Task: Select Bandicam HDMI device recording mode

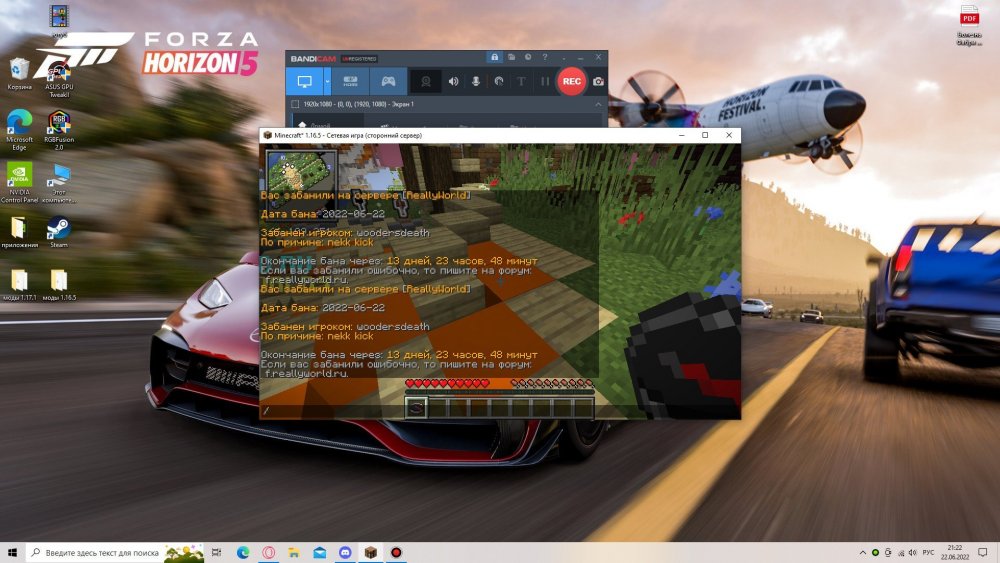Action: (350, 82)
